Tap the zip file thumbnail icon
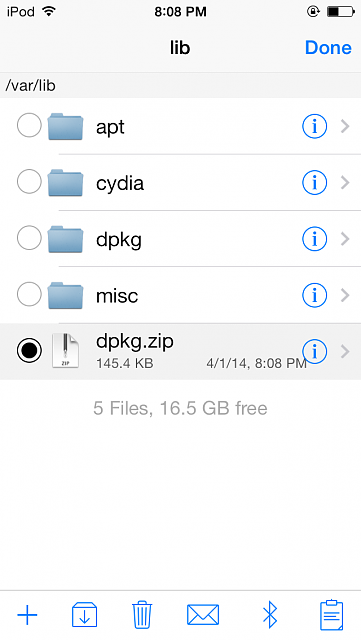Image resolution: width=361 pixels, height=640 pixels. click(x=65, y=351)
